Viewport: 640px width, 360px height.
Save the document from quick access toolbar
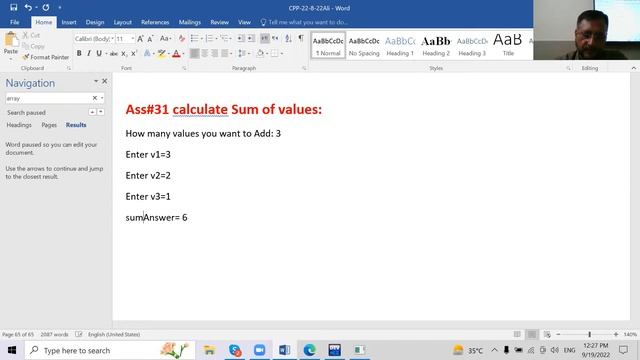(13, 7)
